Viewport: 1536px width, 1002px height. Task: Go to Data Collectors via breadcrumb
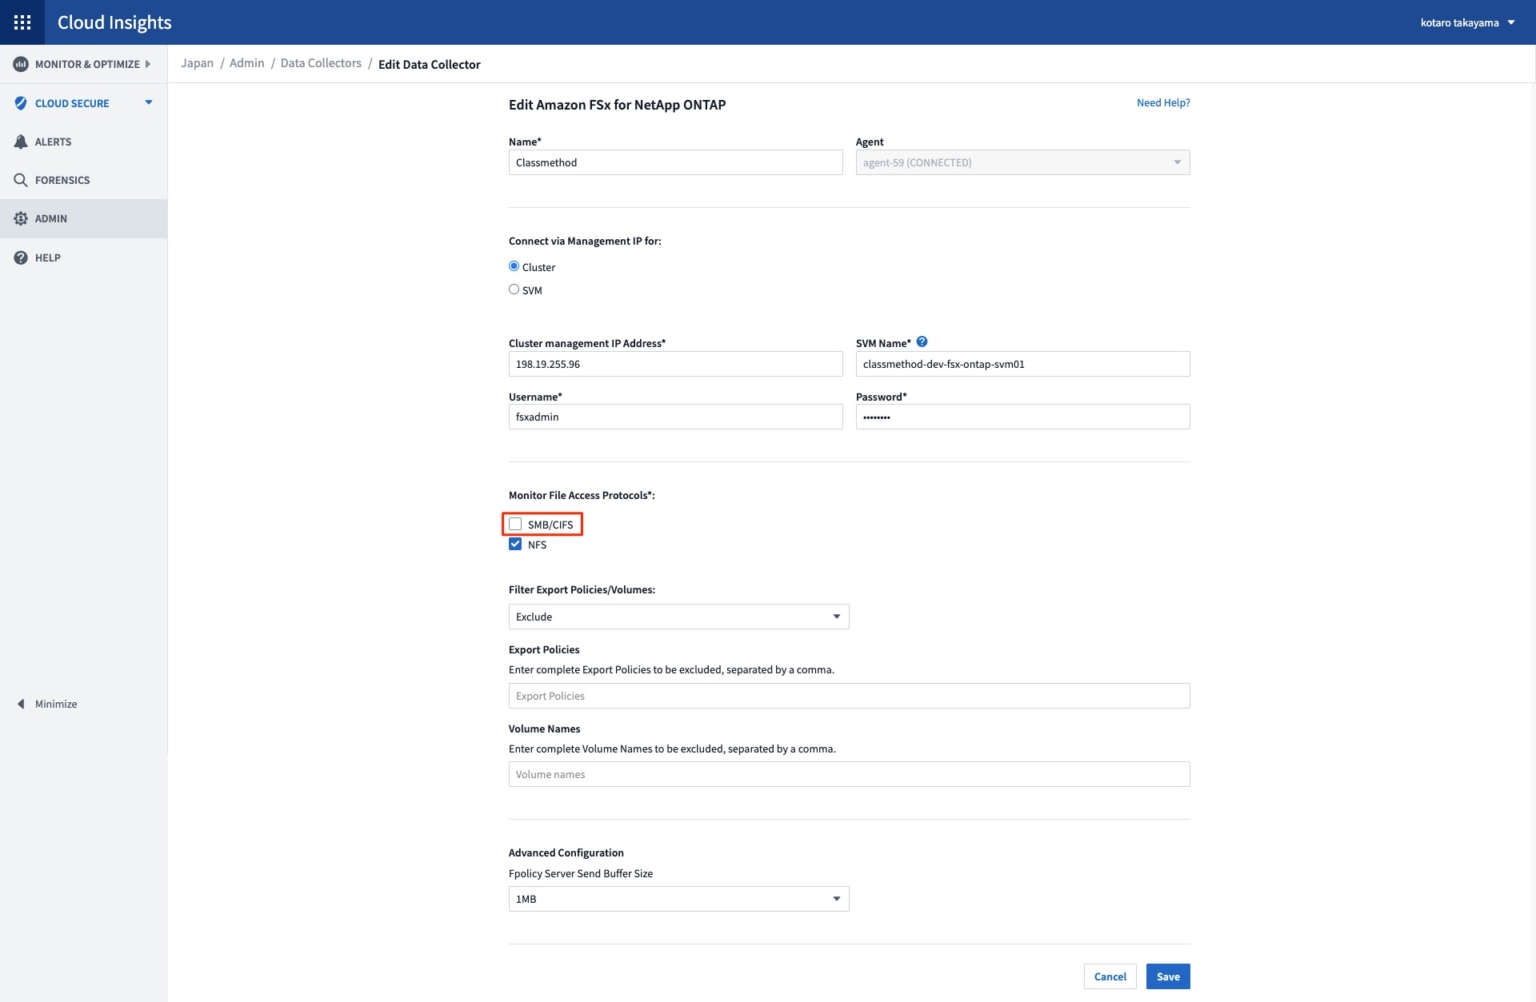tap(320, 62)
